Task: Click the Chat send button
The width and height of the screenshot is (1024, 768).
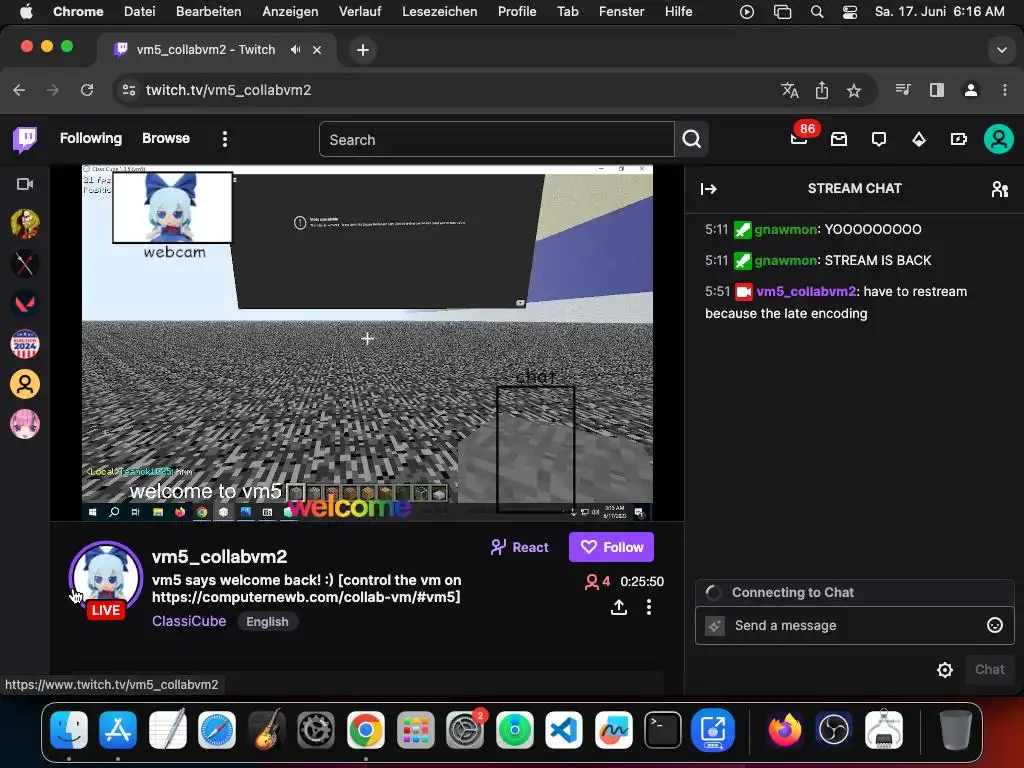Action: coord(989,669)
